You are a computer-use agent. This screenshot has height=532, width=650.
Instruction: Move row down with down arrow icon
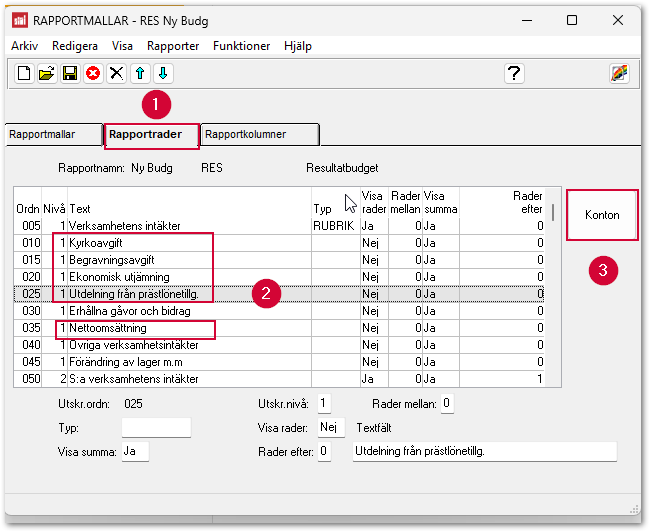click(163, 73)
